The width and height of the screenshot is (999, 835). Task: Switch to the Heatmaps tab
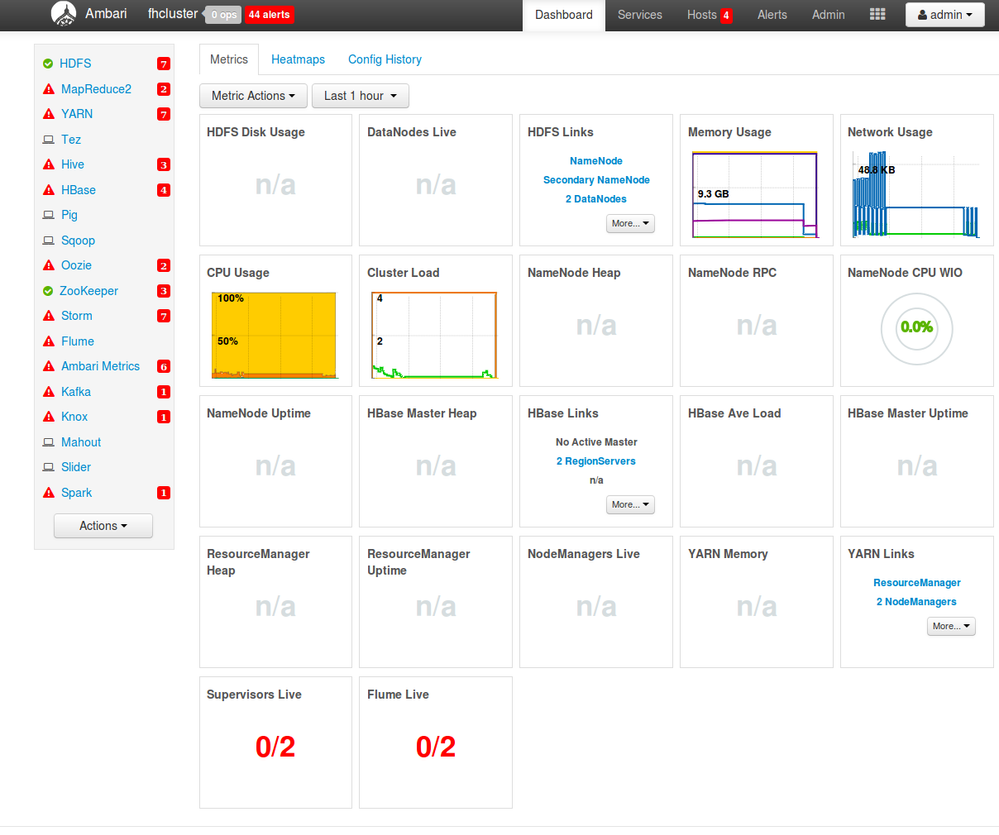tap(298, 59)
